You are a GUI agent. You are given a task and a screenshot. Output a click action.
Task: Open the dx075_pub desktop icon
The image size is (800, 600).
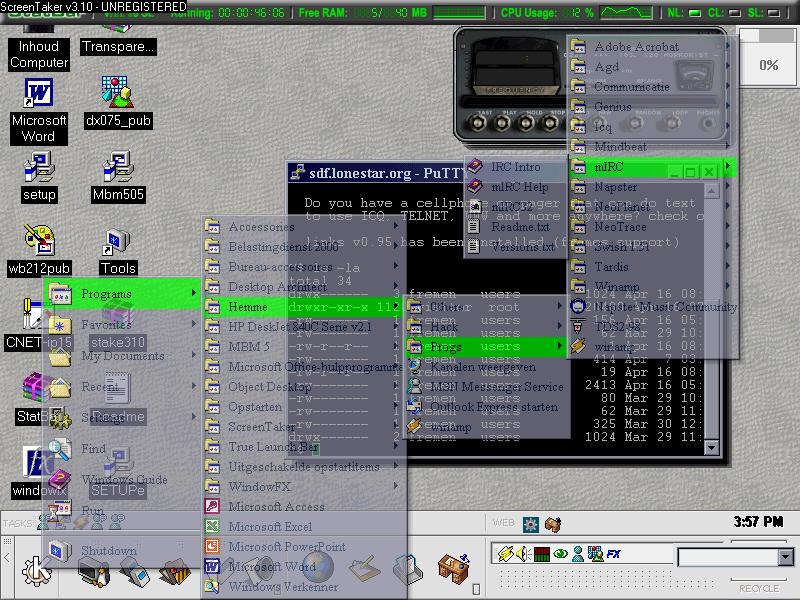pos(118,102)
